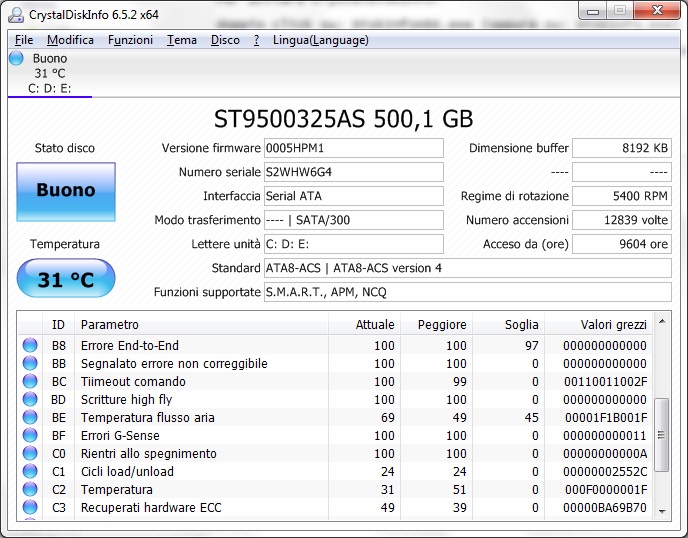Select the C: D: E: disk tab
The image size is (688, 538).
coord(50,73)
